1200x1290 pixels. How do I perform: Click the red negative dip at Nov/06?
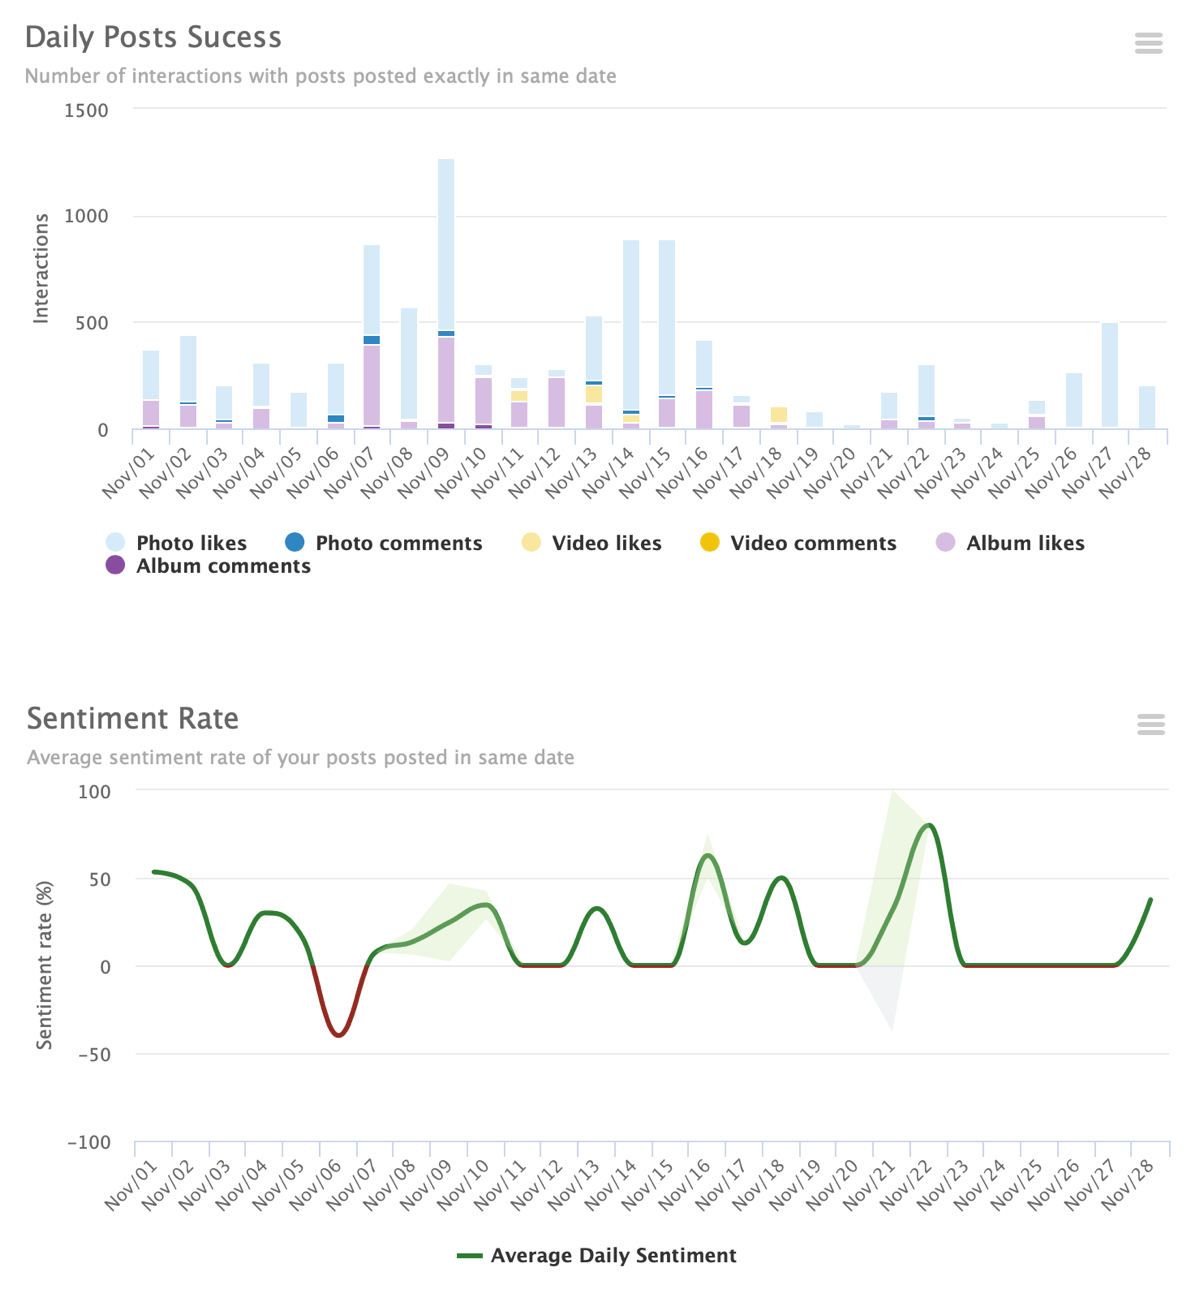pyautogui.click(x=339, y=1034)
